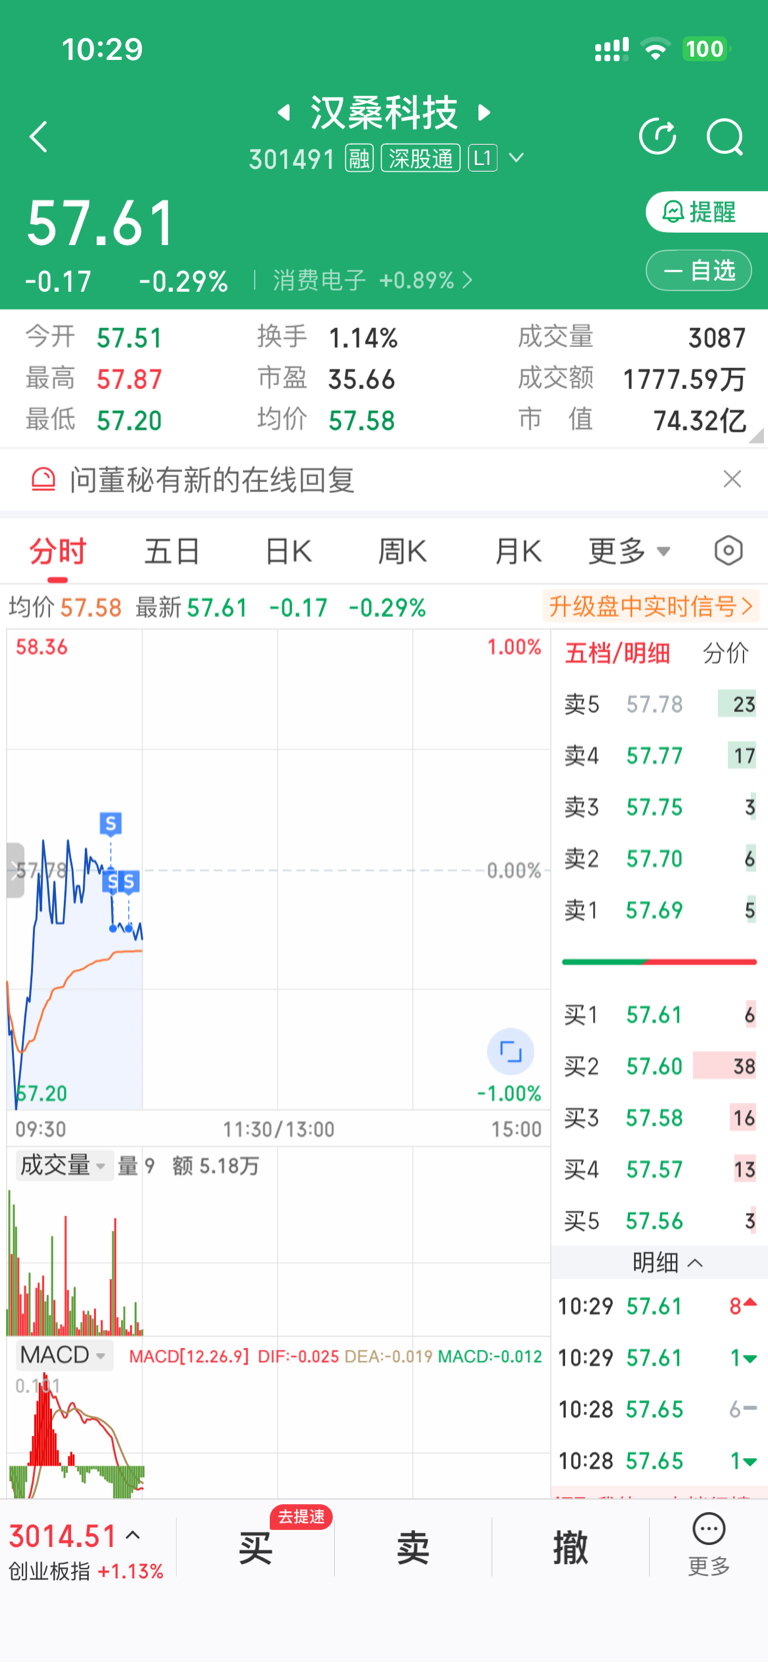Switch to 日K chart tab
Screen dimensions: 768x1663
coord(288,551)
